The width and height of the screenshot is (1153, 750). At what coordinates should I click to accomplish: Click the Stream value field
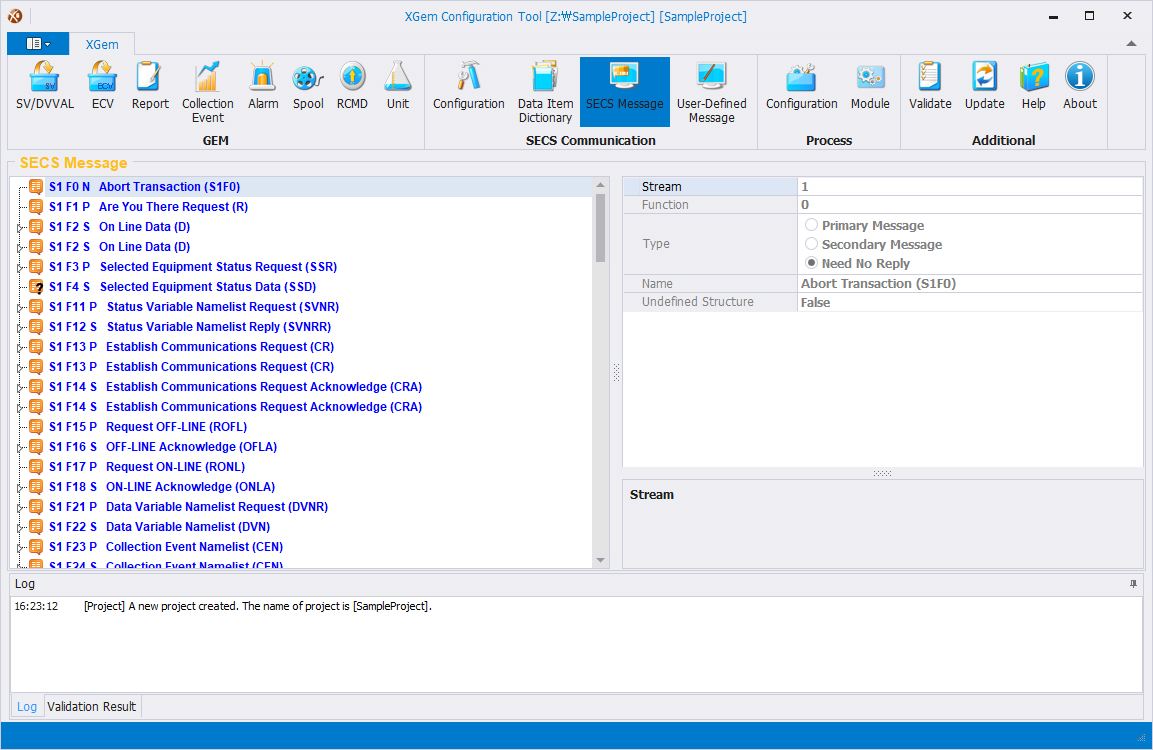tap(970, 187)
